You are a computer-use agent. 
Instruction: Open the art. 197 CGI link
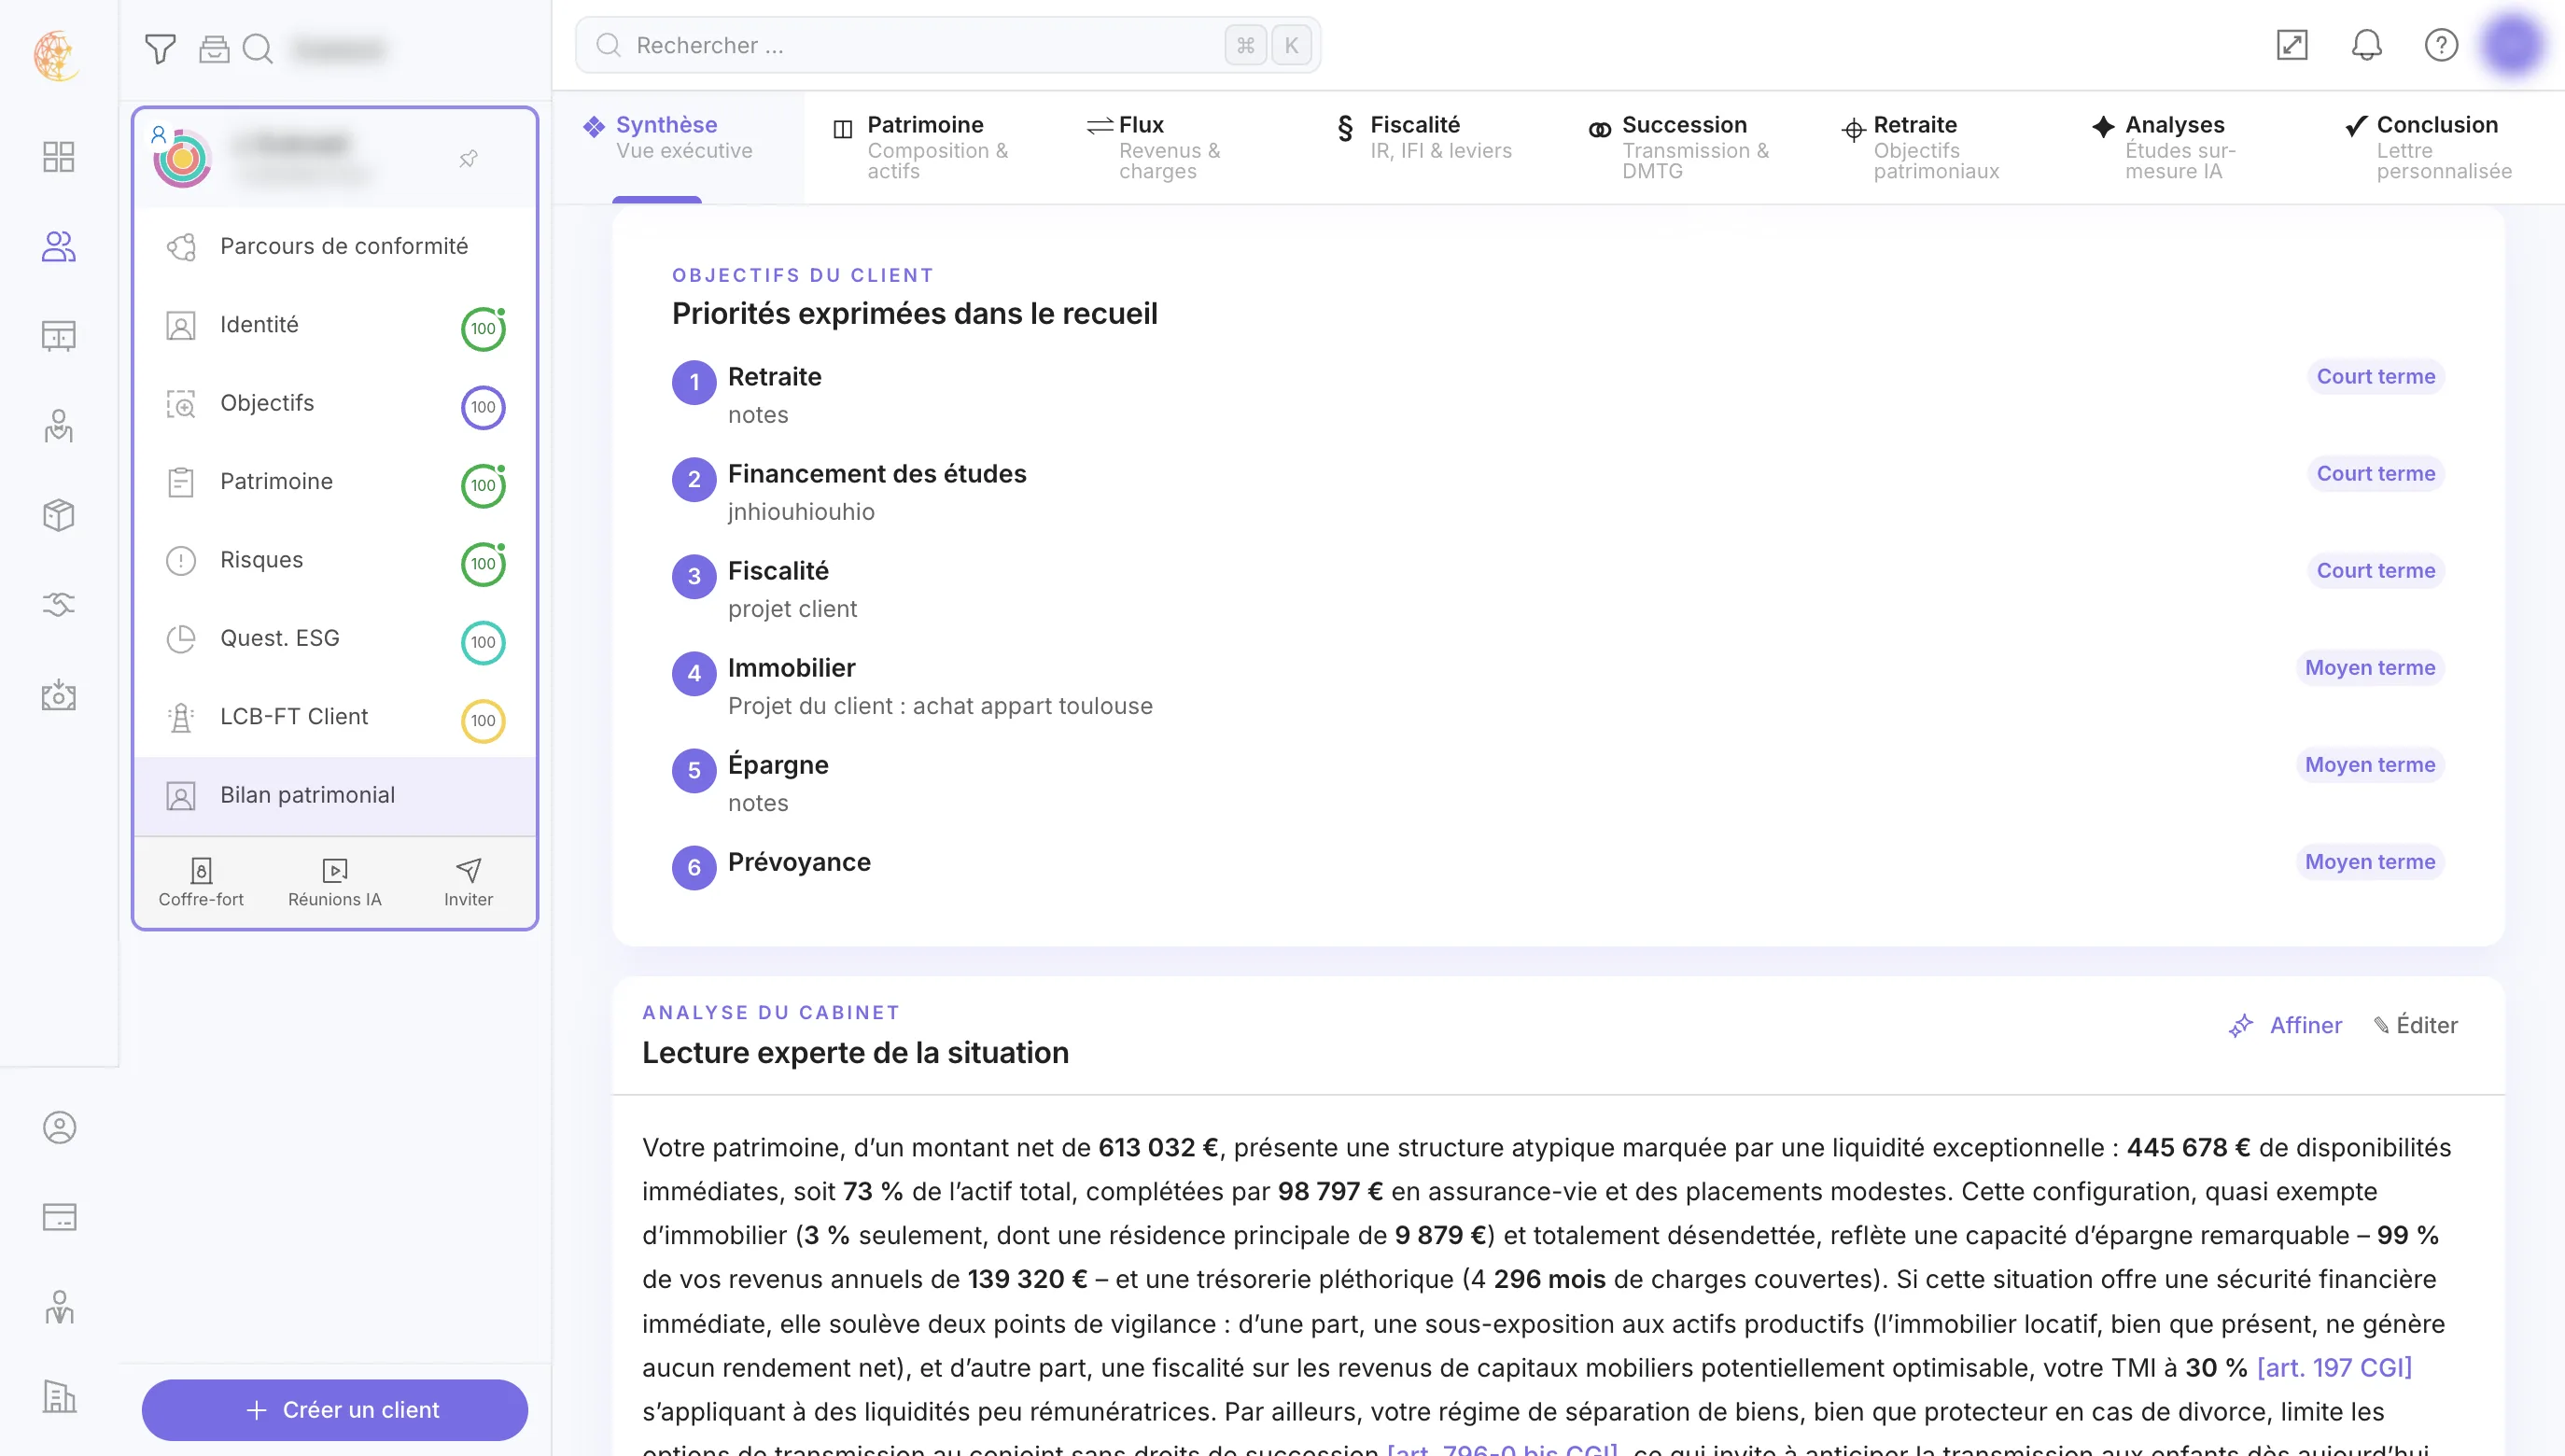point(2334,1367)
